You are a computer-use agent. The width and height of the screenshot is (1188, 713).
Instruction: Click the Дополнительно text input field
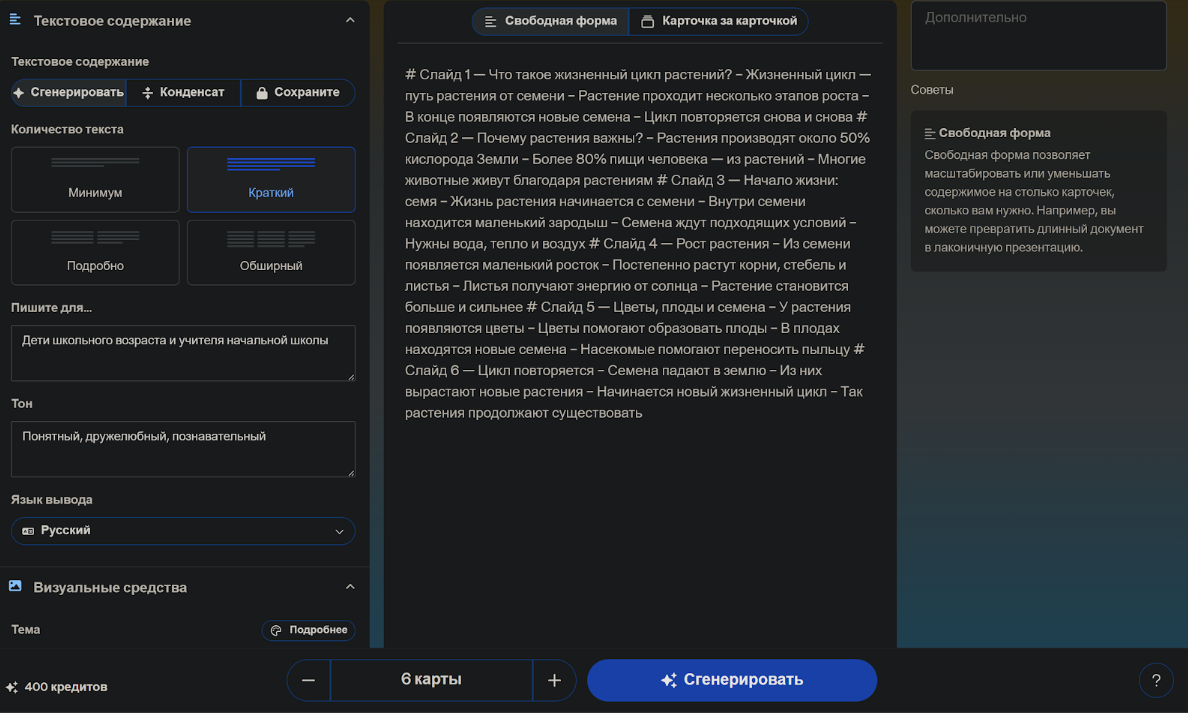point(1038,36)
